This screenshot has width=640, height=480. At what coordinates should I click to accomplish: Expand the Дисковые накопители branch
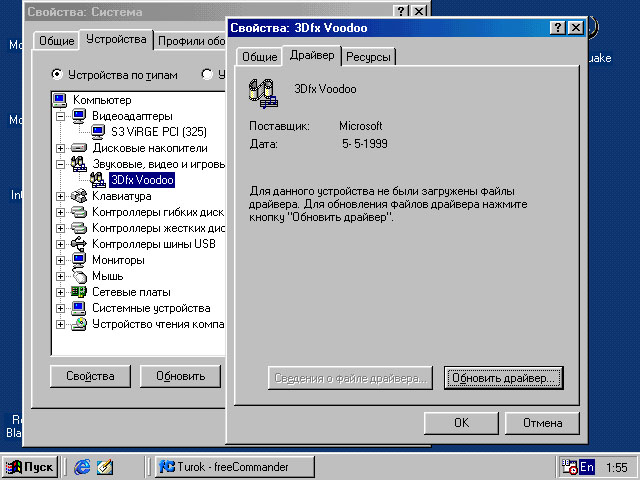pos(60,148)
